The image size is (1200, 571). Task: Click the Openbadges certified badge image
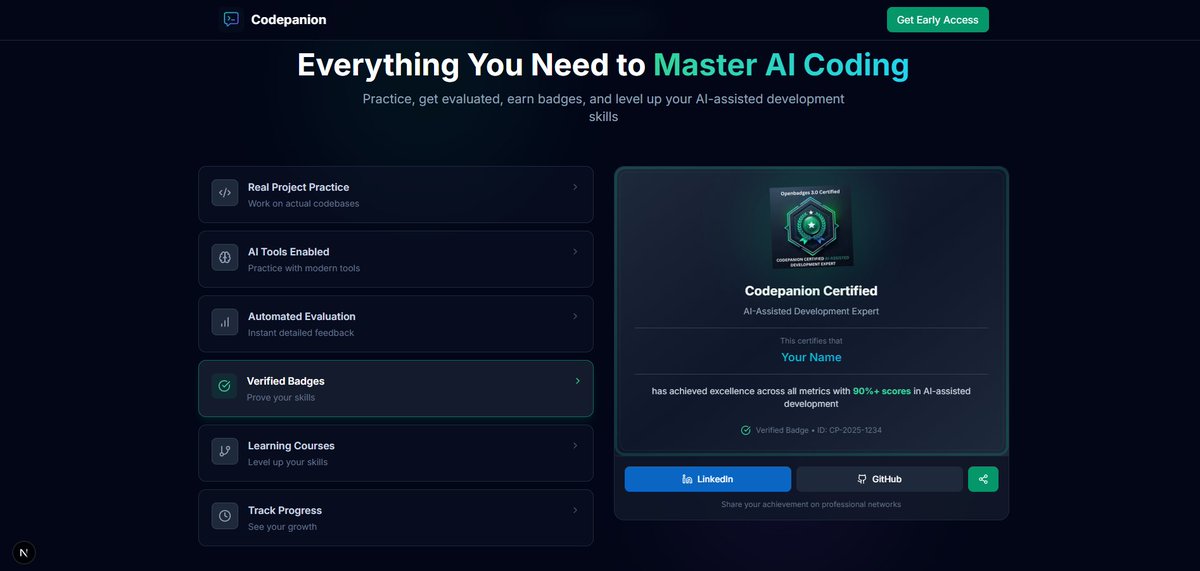pos(811,227)
